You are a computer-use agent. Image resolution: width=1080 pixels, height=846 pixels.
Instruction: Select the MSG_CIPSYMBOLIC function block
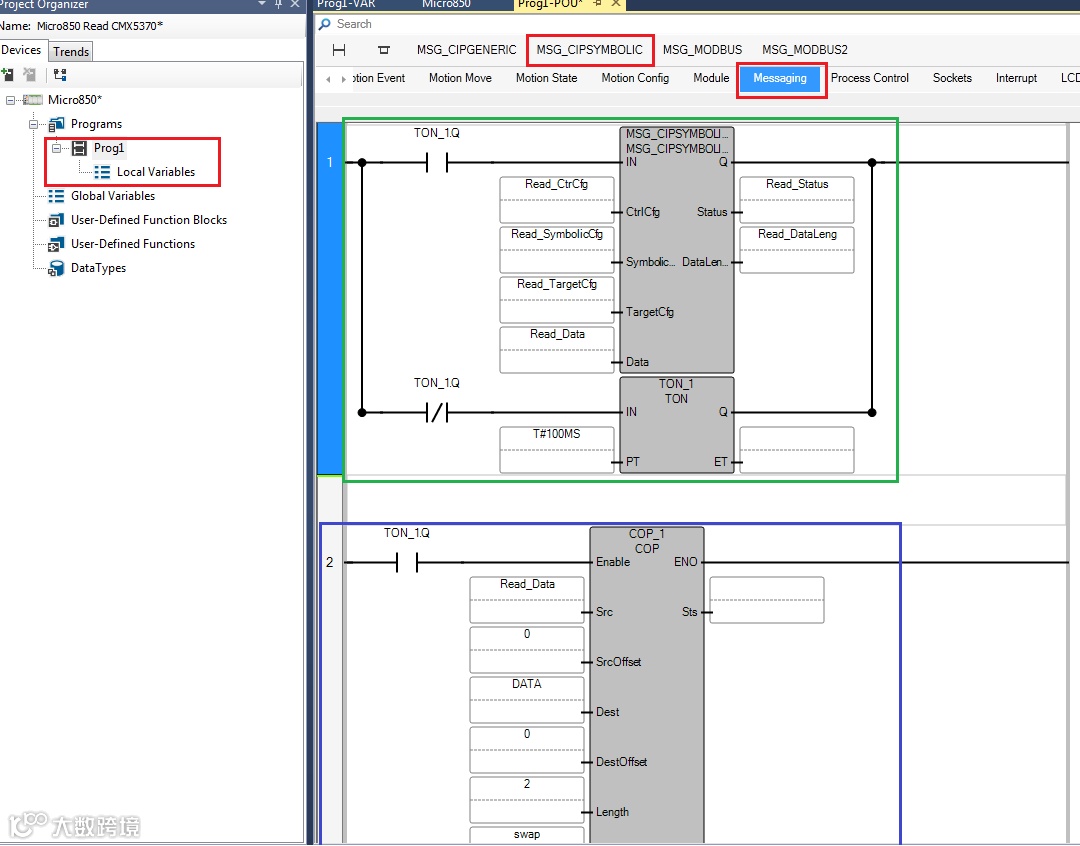pyautogui.click(x=676, y=249)
